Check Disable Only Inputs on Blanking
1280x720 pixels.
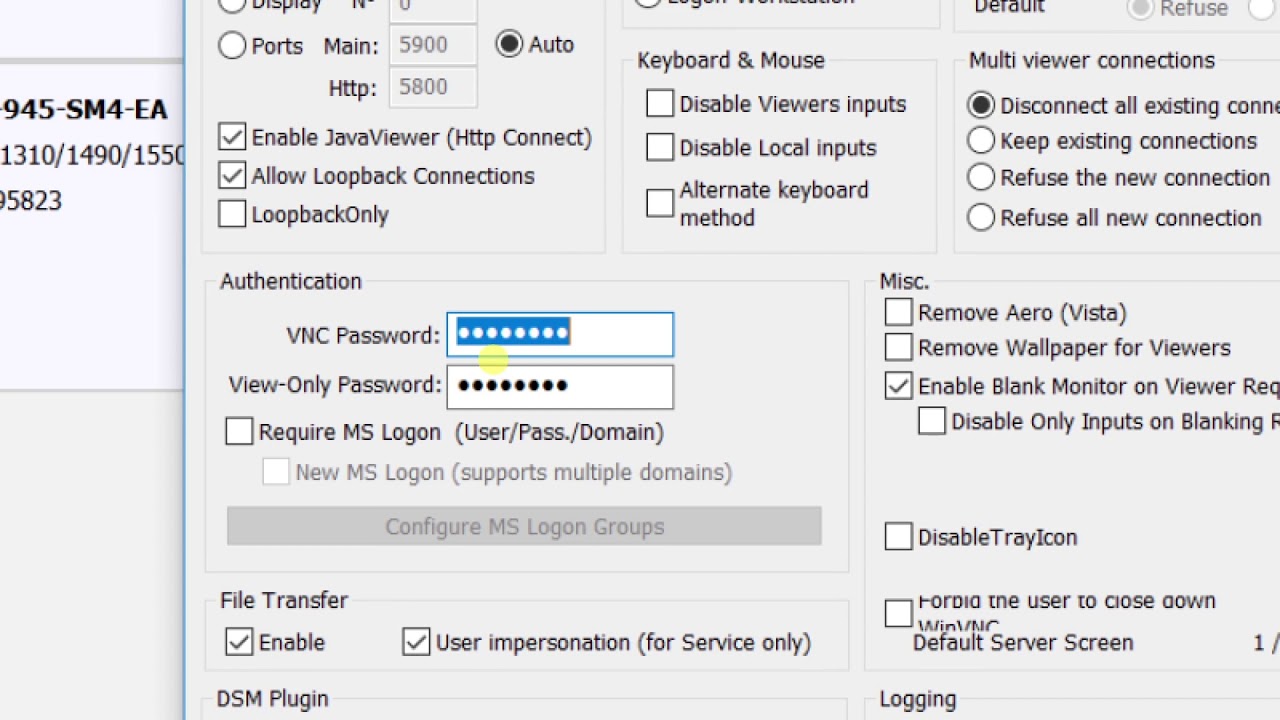click(x=932, y=421)
